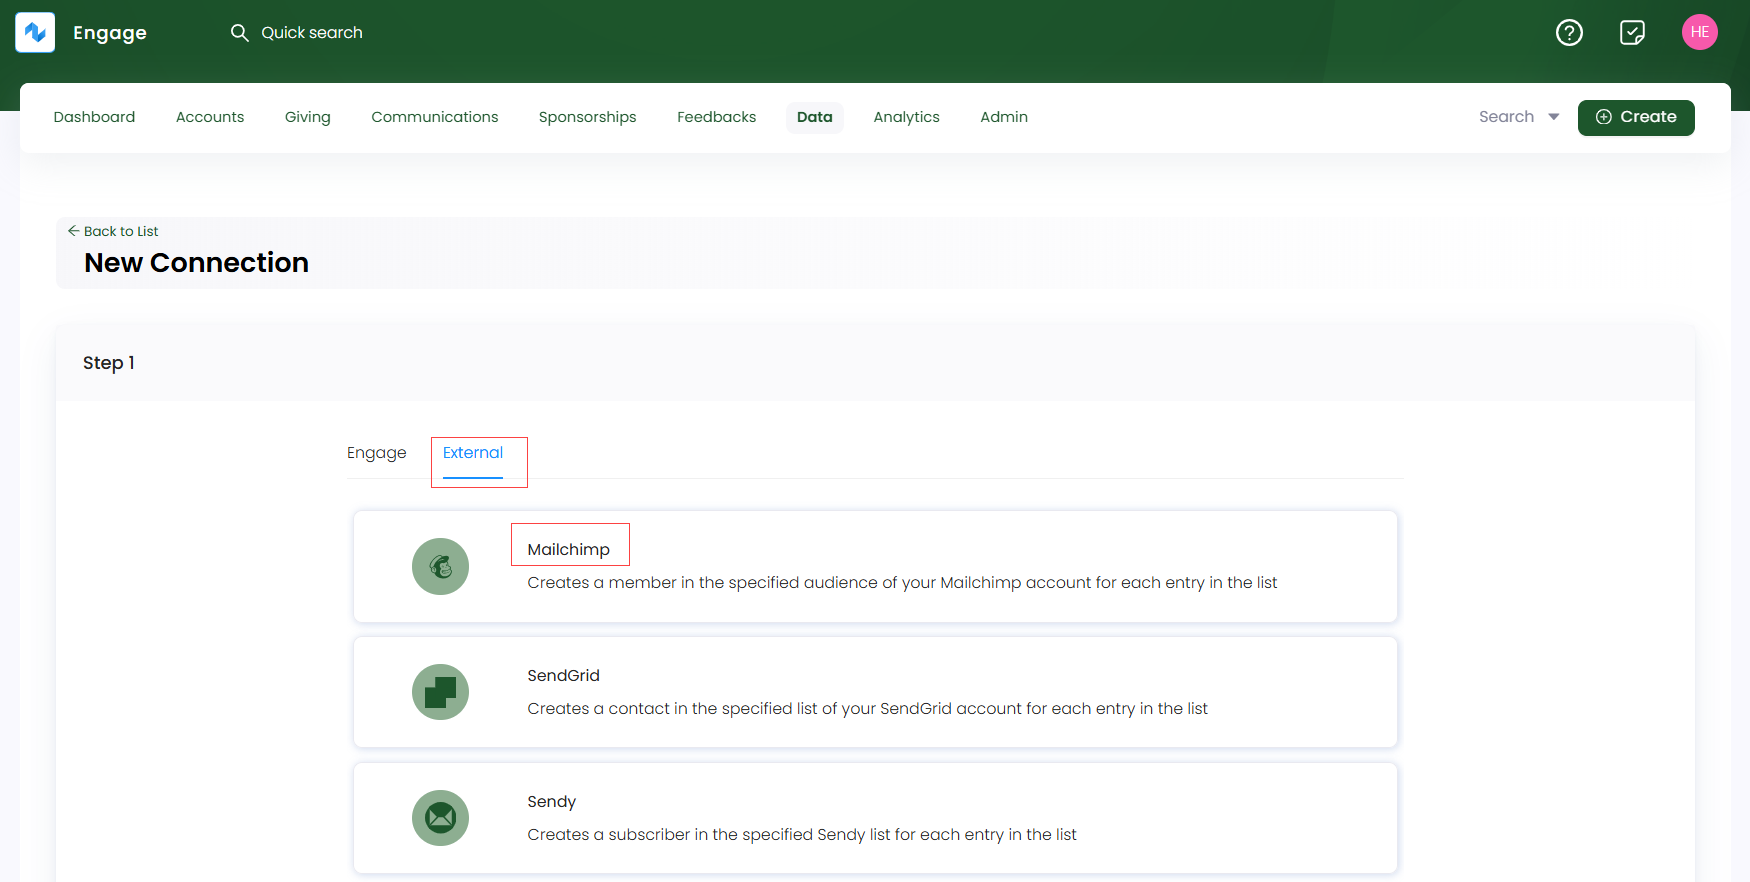Image resolution: width=1750 pixels, height=882 pixels.
Task: Select the Data menu item
Action: [x=814, y=117]
